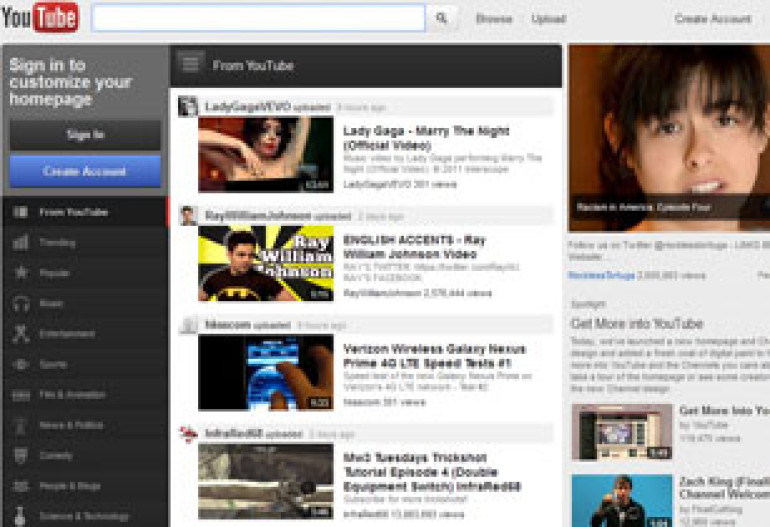The image size is (770, 527).
Task: Open the Sports category icon
Action: click(21, 364)
